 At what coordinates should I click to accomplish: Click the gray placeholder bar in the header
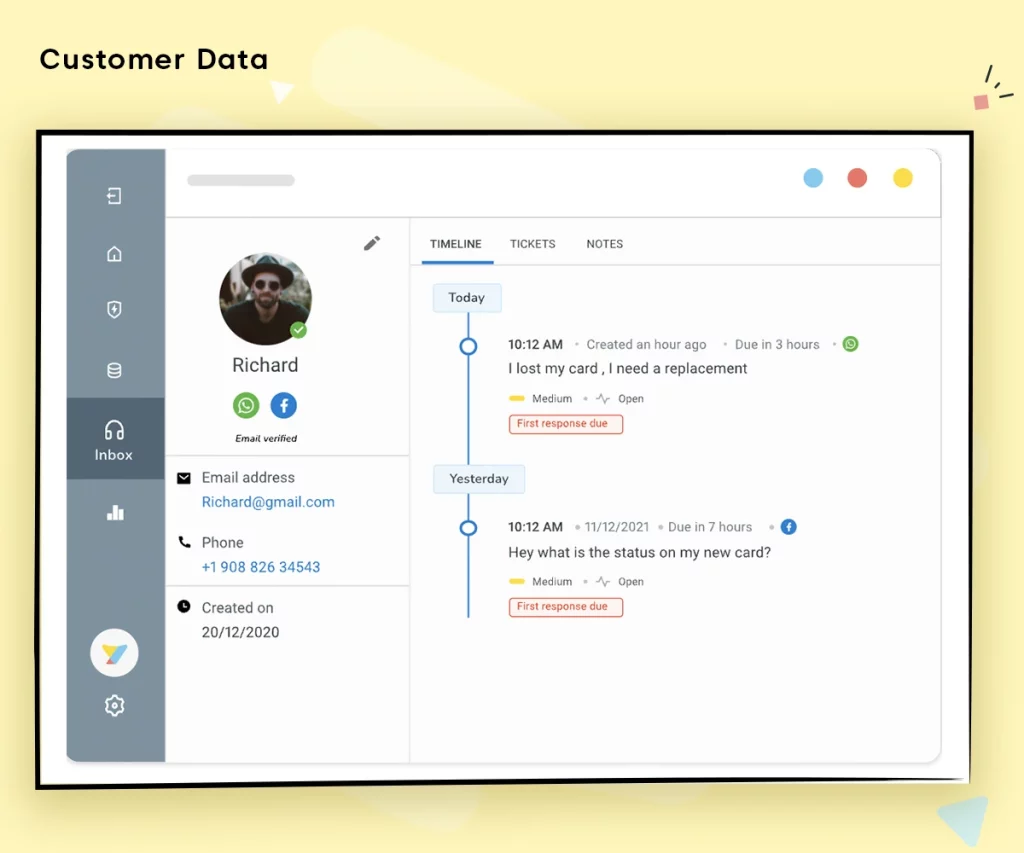(241, 180)
